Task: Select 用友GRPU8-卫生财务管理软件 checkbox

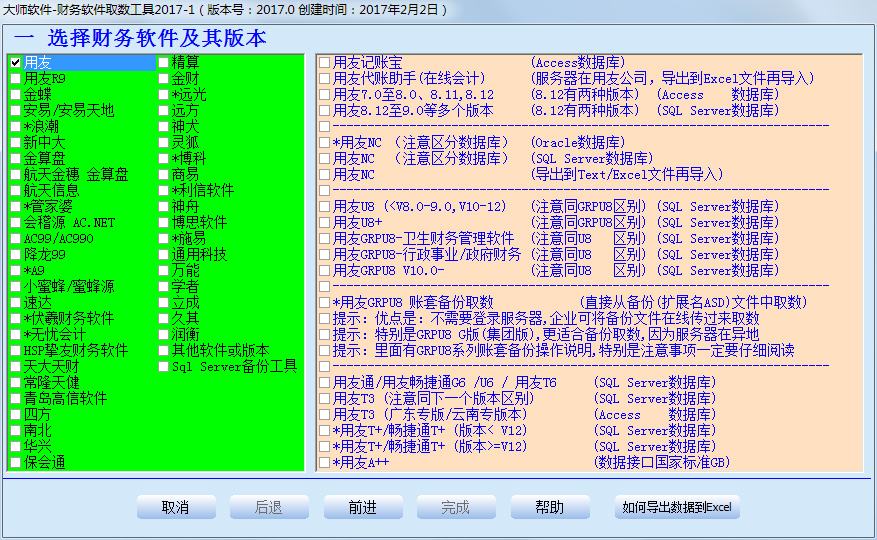Action: tap(324, 239)
